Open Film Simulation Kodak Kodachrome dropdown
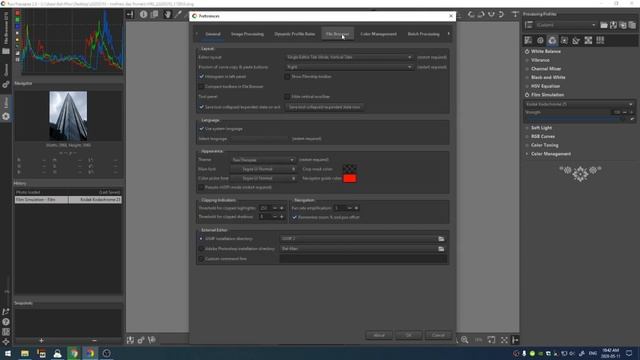Viewport: 640px width, 360px height. click(x=579, y=104)
